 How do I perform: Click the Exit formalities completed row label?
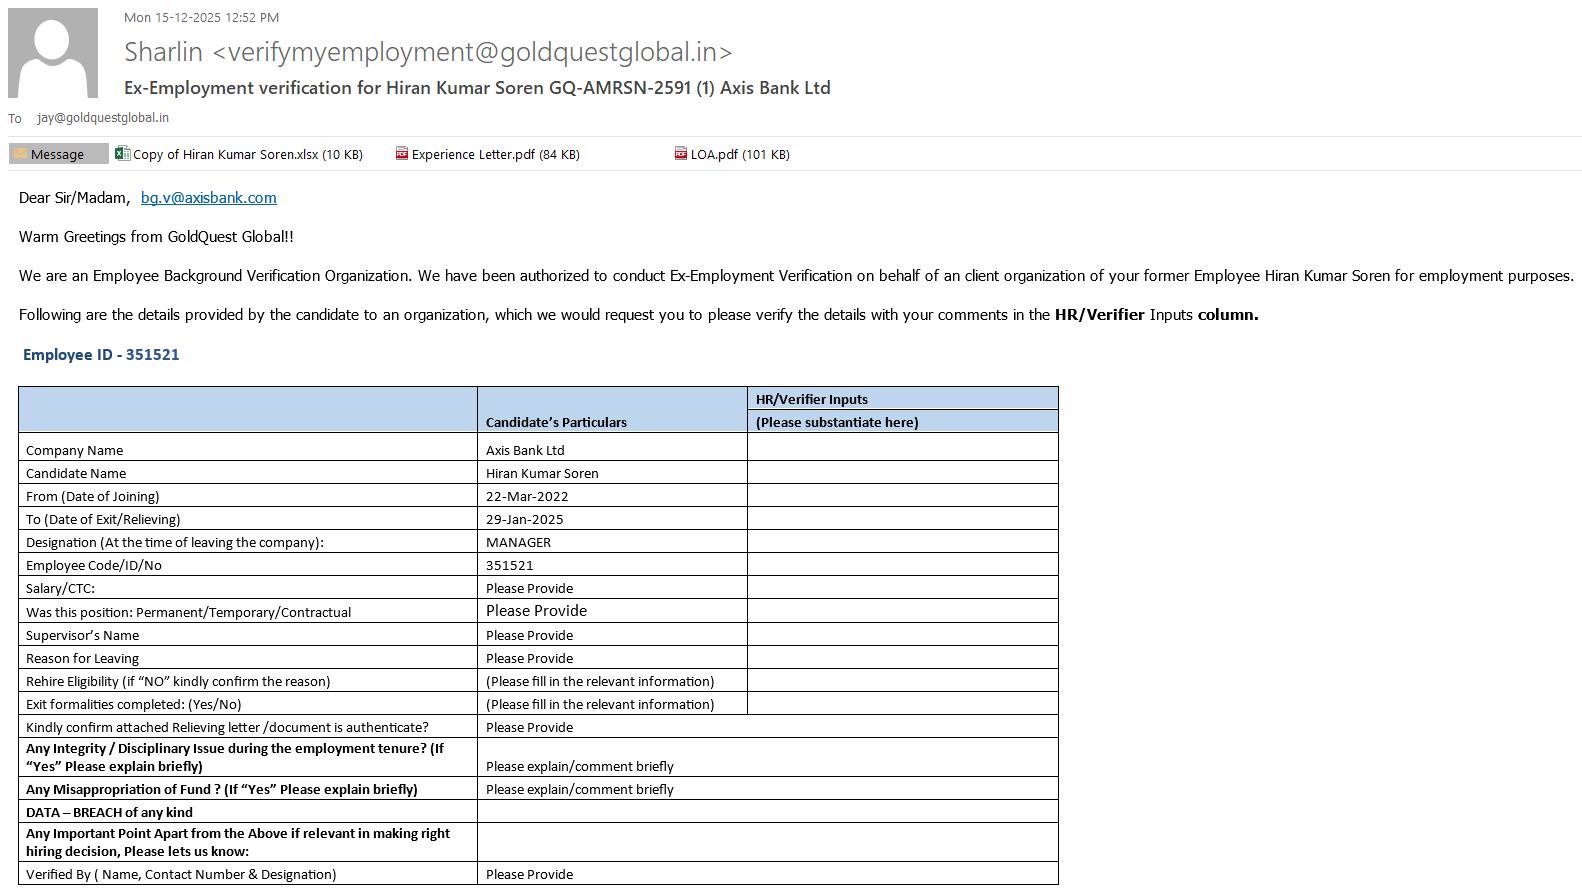134,705
